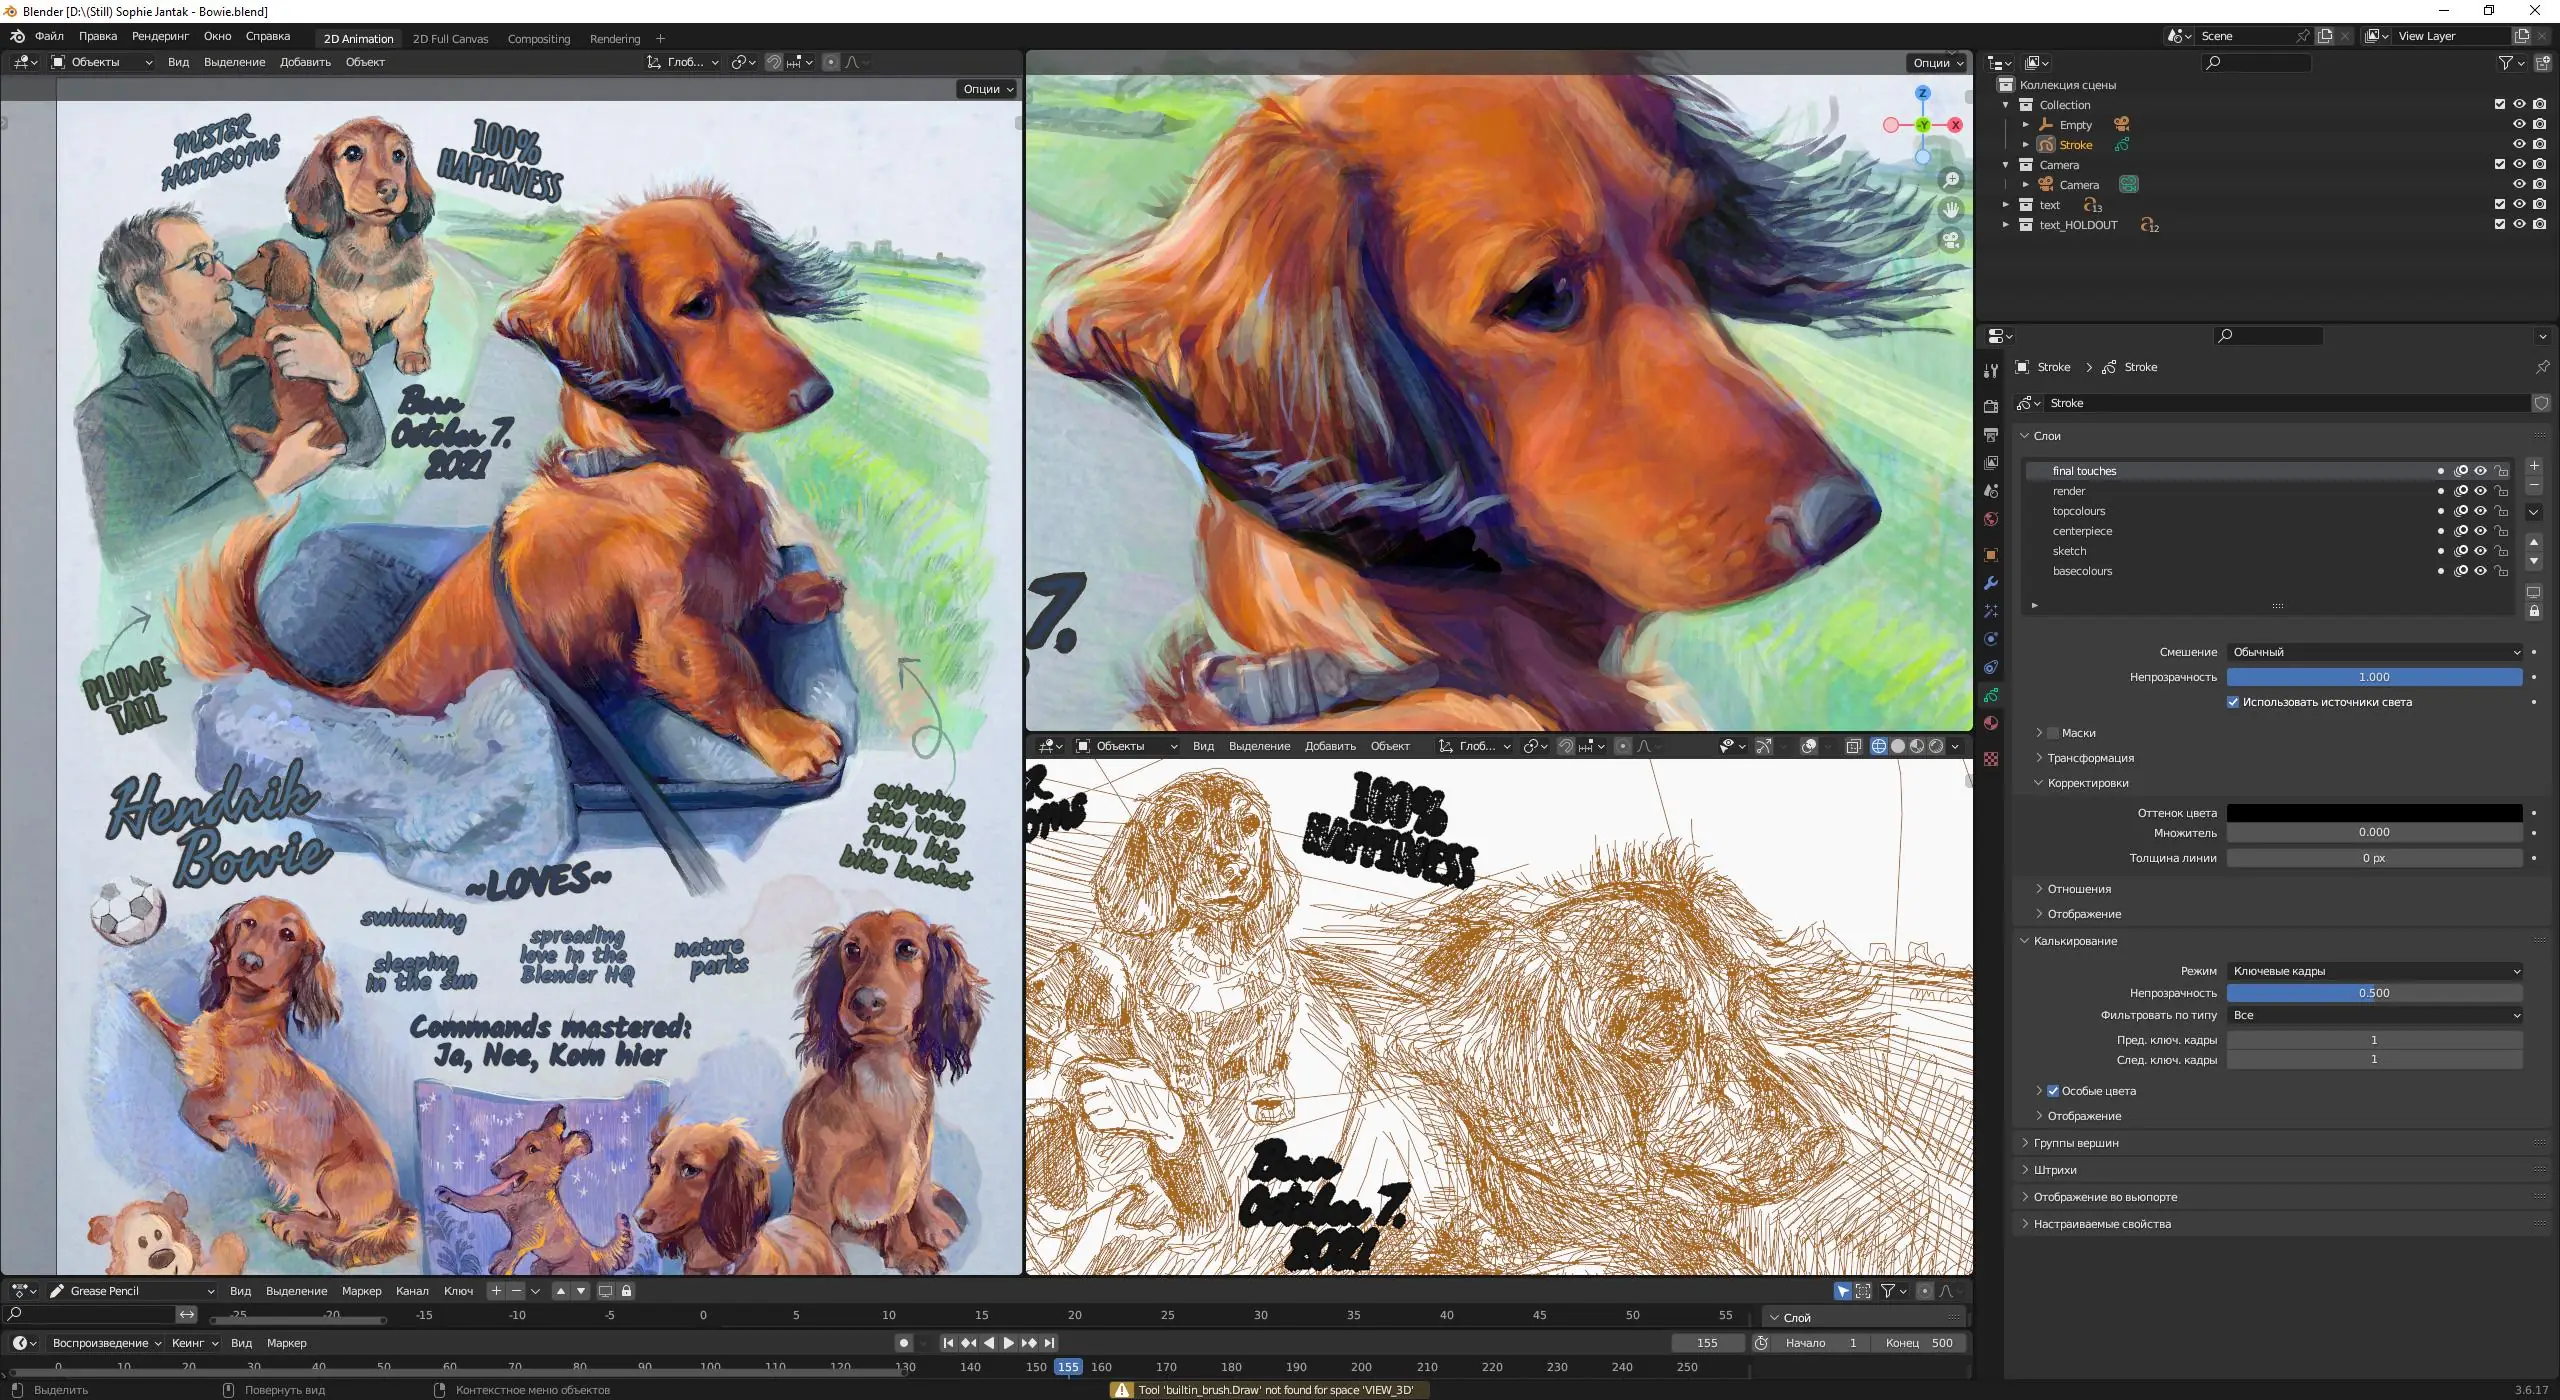Toggle X-ray in lower viewport header

coord(1853,746)
